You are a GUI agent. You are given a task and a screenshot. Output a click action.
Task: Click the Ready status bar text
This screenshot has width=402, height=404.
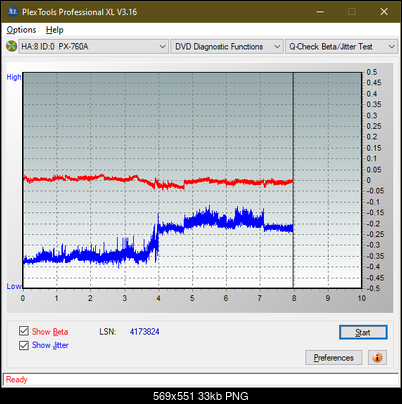(17, 380)
